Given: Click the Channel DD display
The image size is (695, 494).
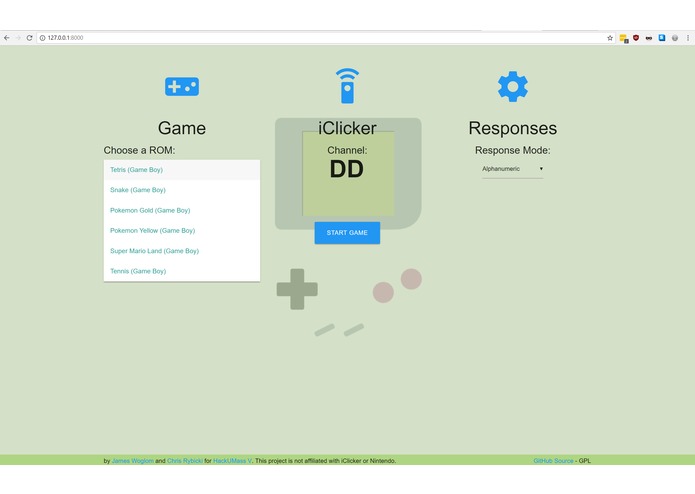Looking at the screenshot, I should coord(347,169).
